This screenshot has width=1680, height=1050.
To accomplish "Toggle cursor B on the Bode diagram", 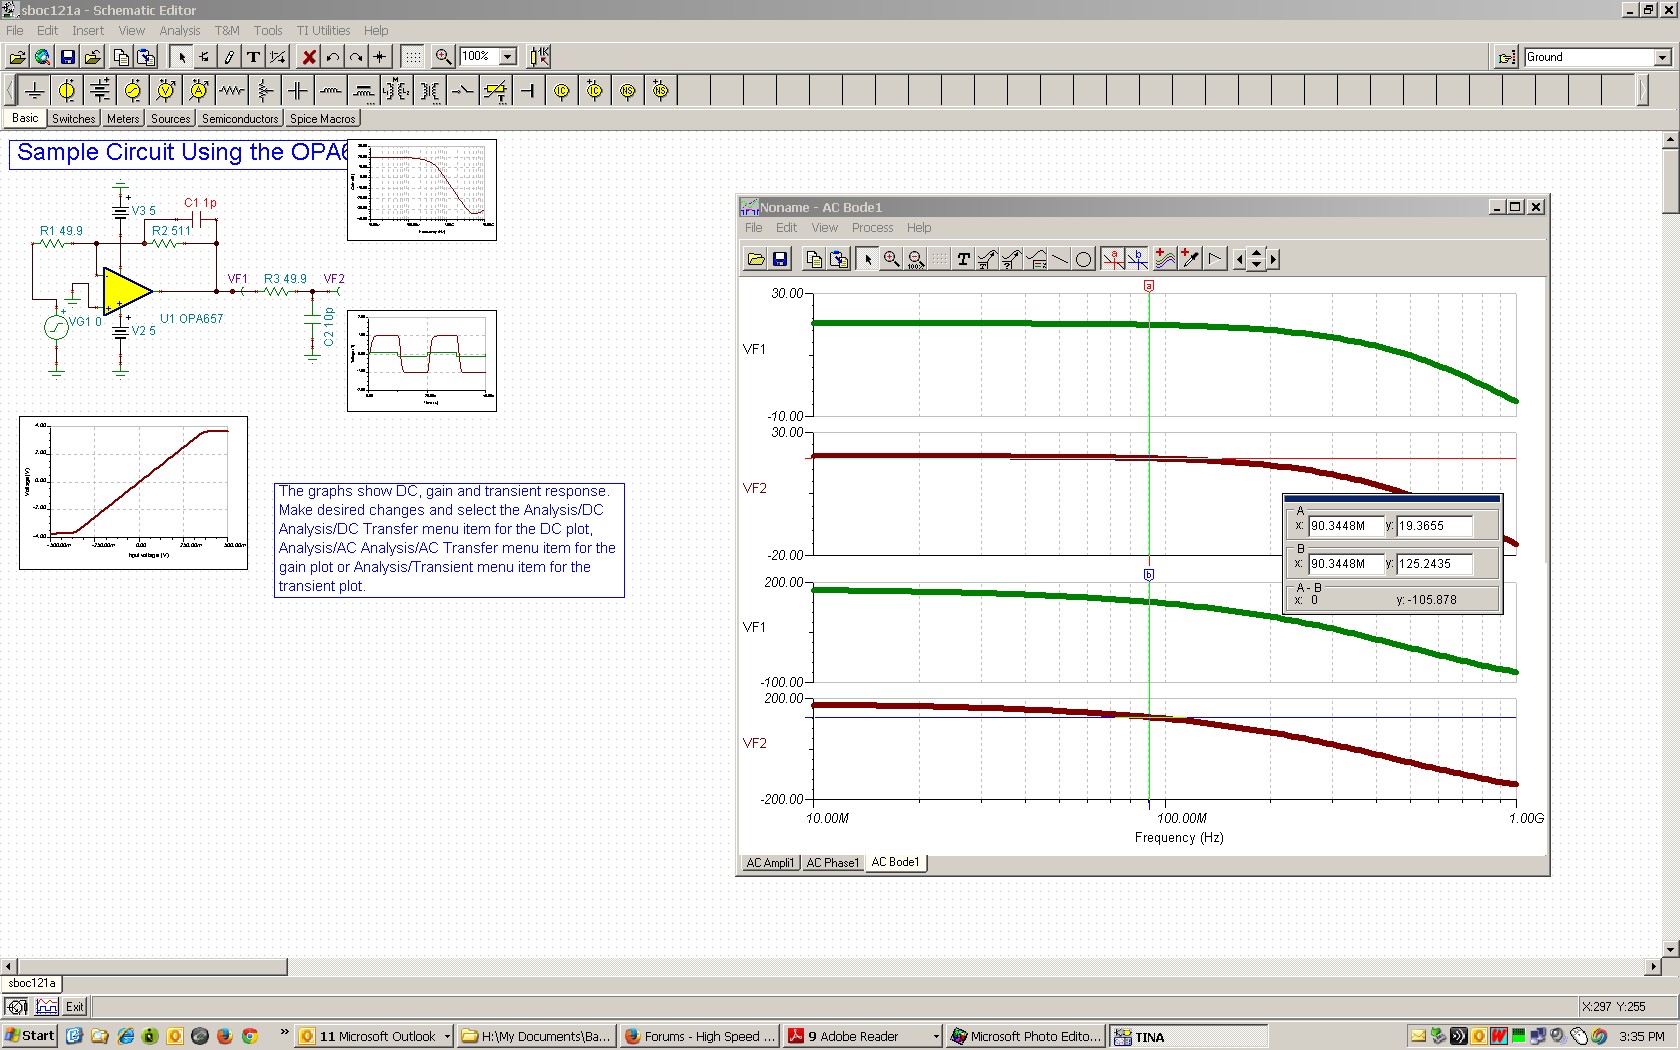I will [1137, 260].
